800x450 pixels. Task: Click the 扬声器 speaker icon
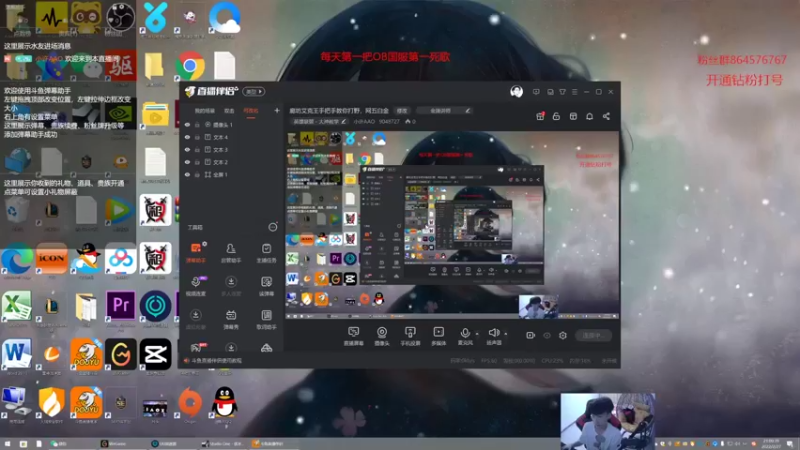(493, 333)
